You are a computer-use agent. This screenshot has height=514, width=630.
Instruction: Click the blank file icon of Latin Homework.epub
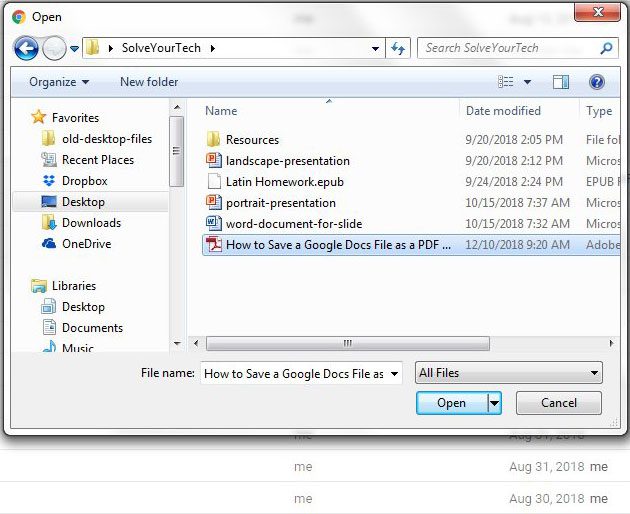point(214,182)
